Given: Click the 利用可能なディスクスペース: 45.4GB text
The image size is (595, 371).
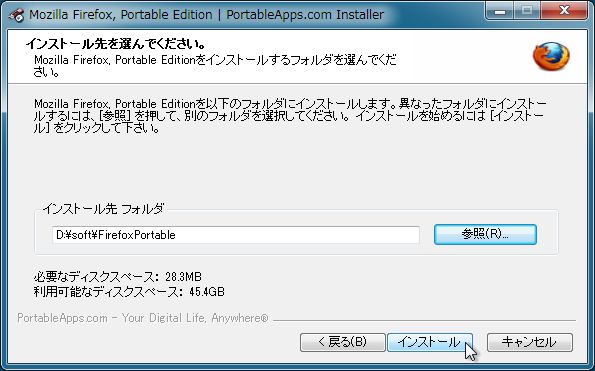Looking at the screenshot, I should pyautogui.click(x=129, y=292).
